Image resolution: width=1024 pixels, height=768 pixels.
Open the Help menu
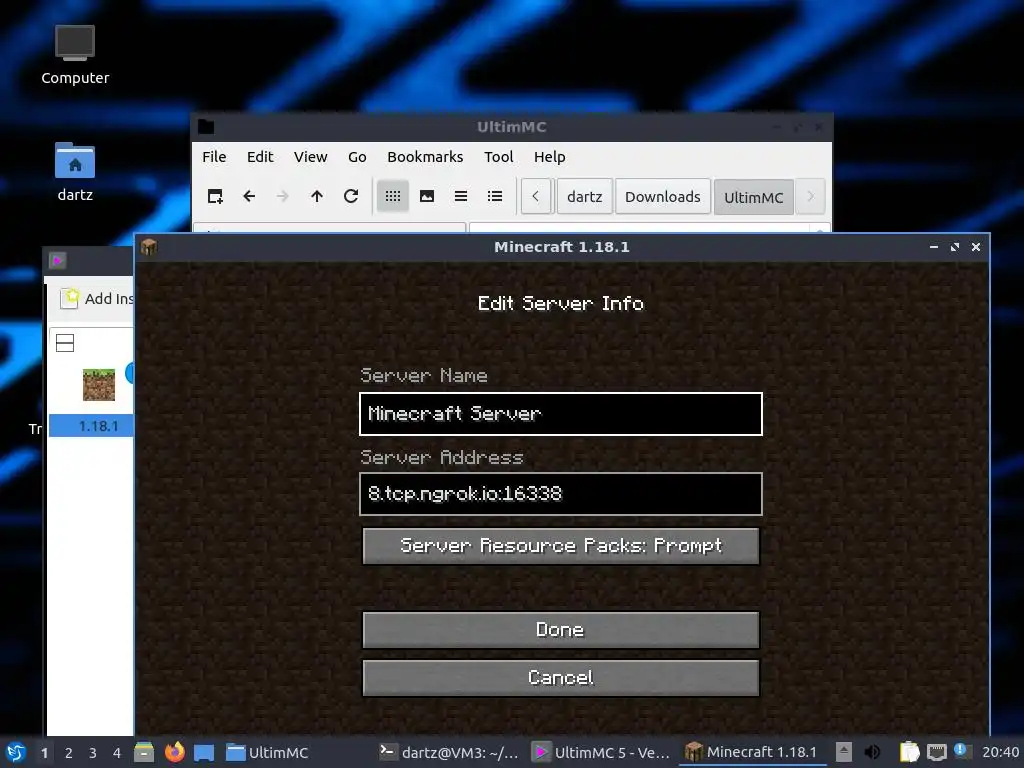549,157
